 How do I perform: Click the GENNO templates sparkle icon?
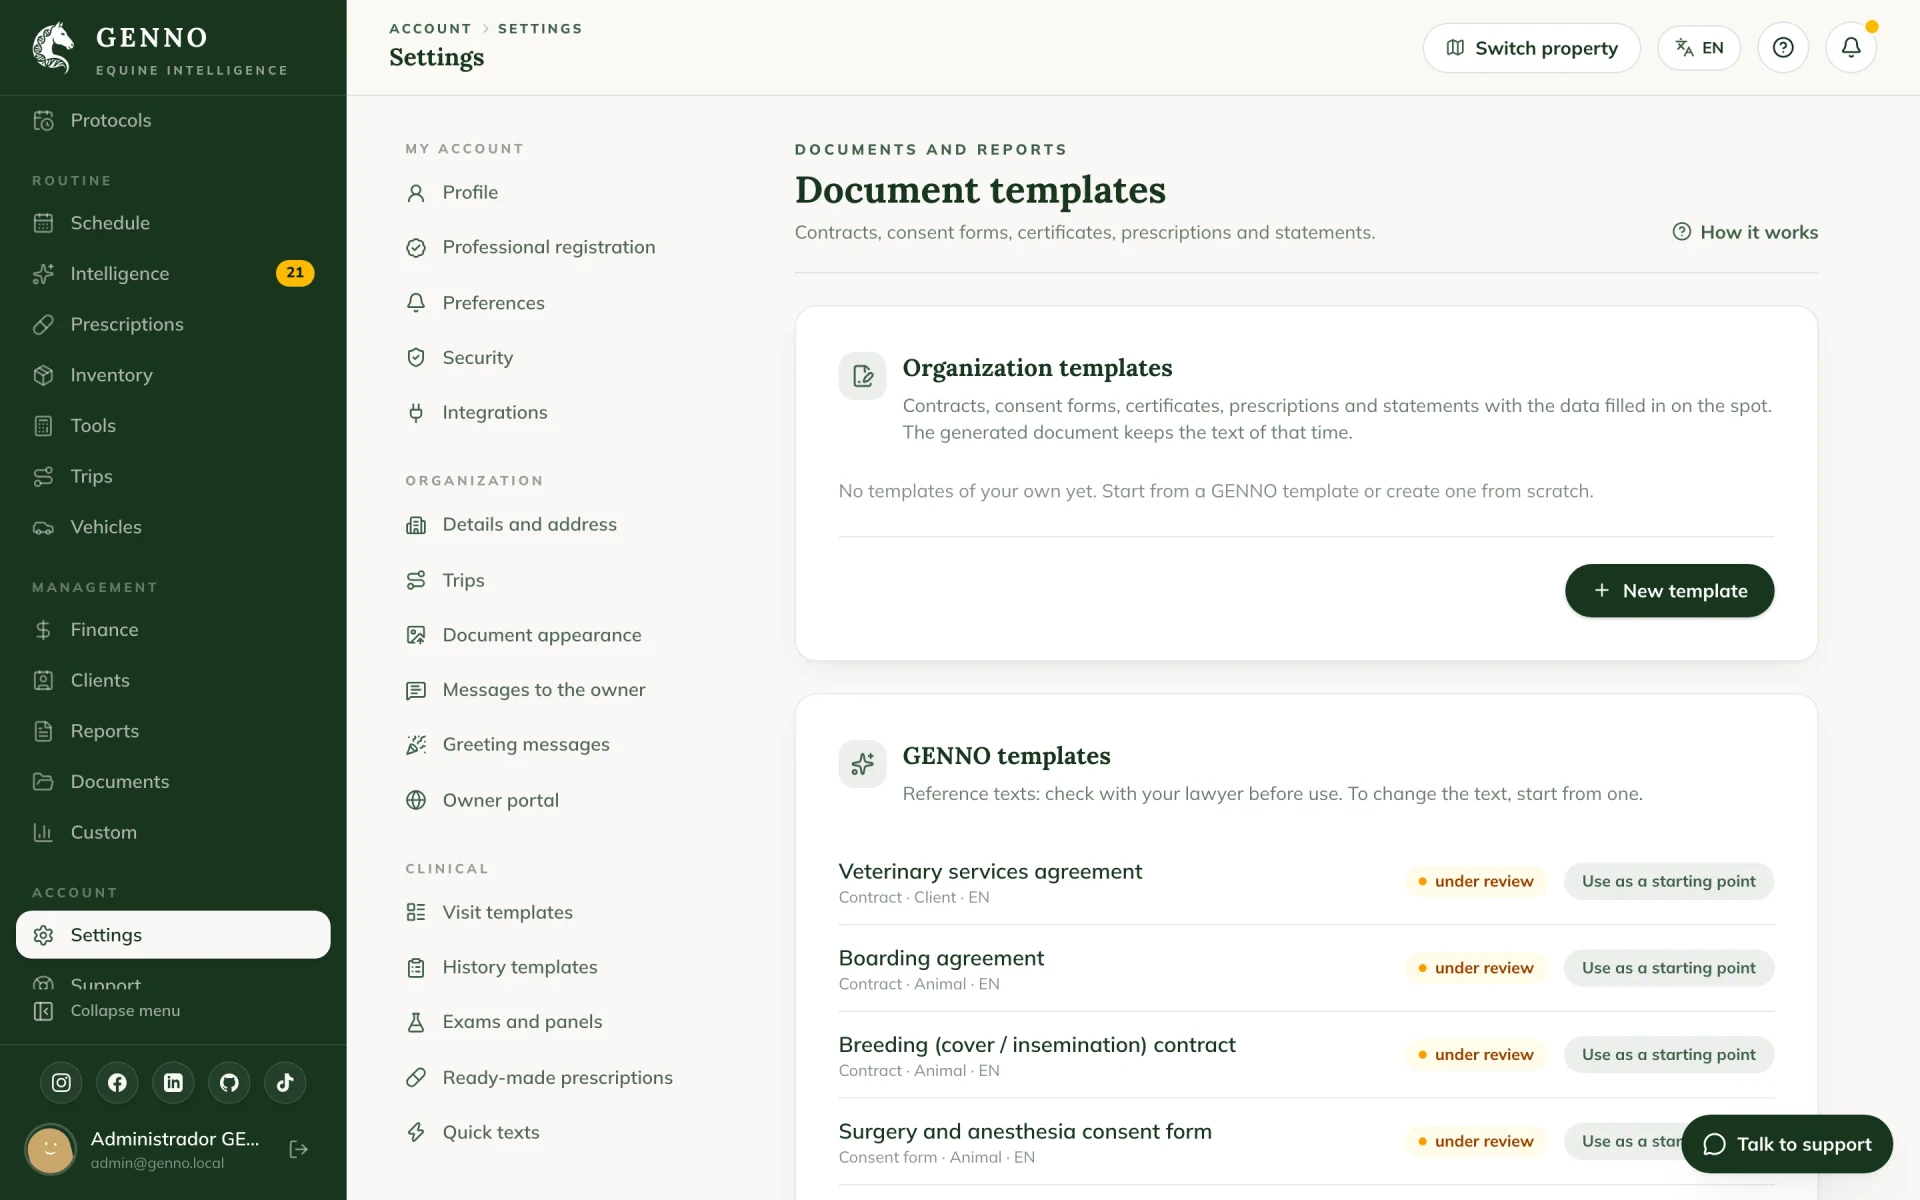(x=862, y=764)
